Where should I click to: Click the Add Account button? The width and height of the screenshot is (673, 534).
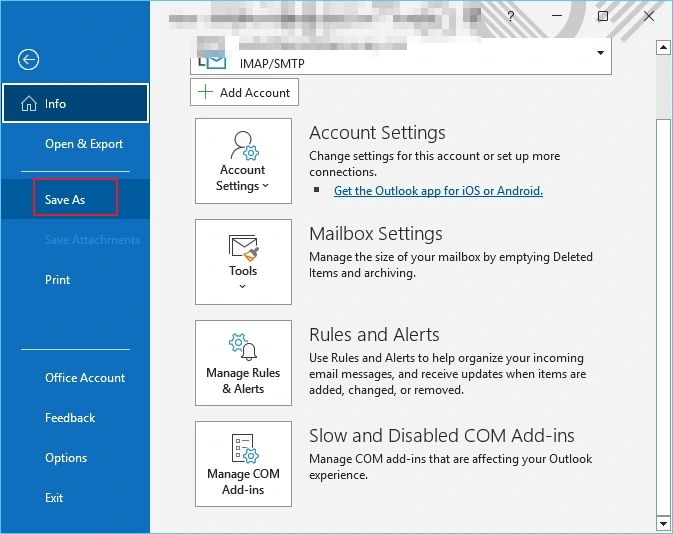(x=244, y=92)
